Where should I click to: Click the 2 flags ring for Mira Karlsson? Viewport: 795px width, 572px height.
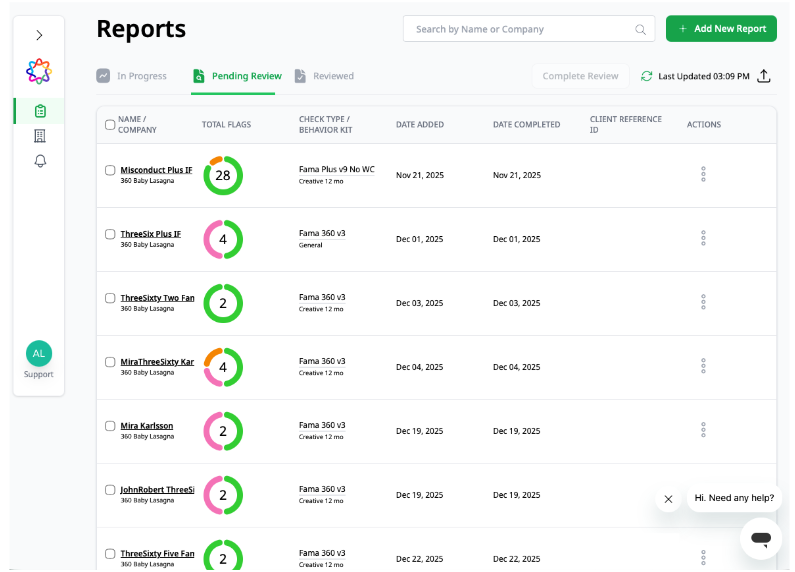point(223,431)
